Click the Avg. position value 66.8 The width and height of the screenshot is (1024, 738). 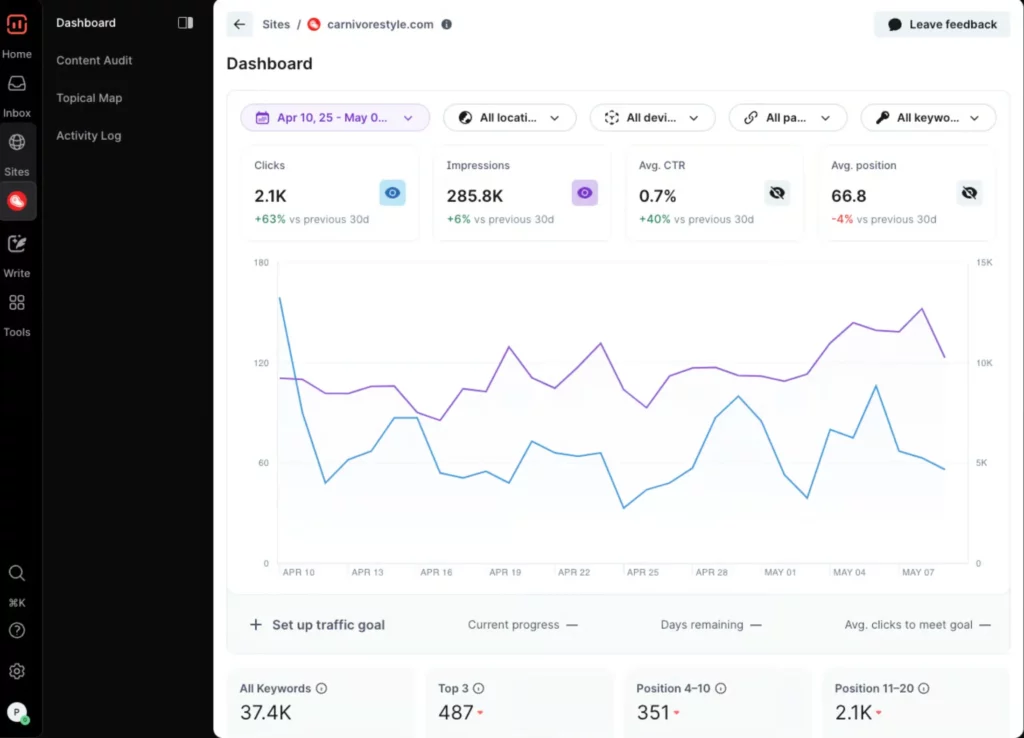(848, 196)
